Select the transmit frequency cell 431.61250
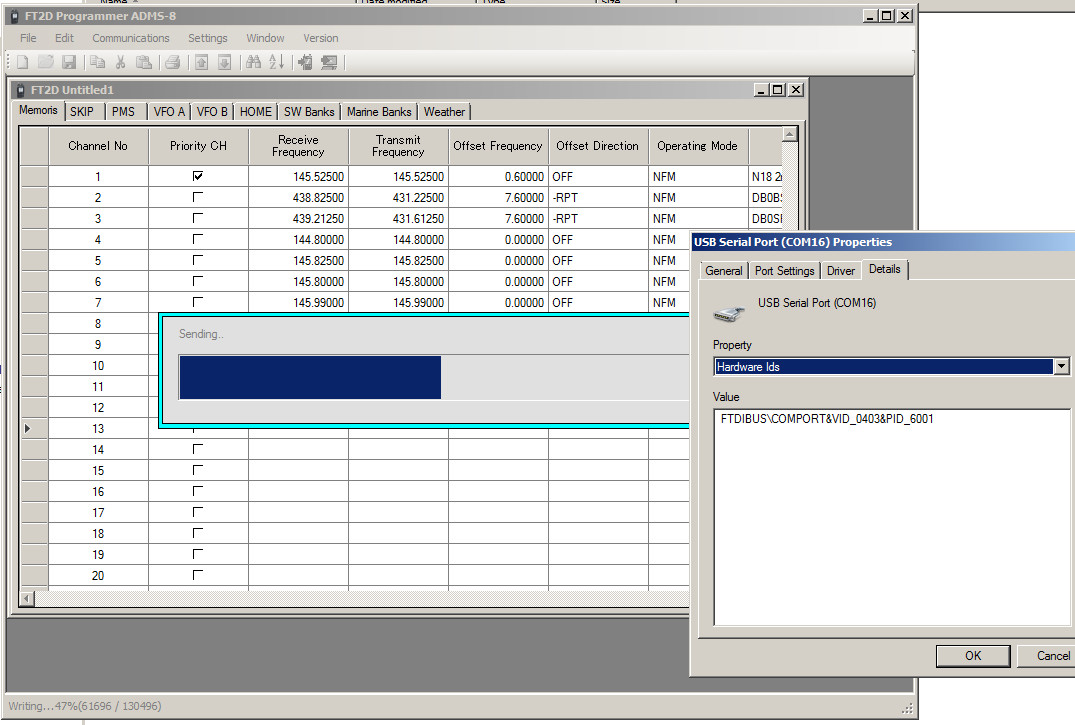This screenshot has height=725, width=1075. click(x=398, y=219)
